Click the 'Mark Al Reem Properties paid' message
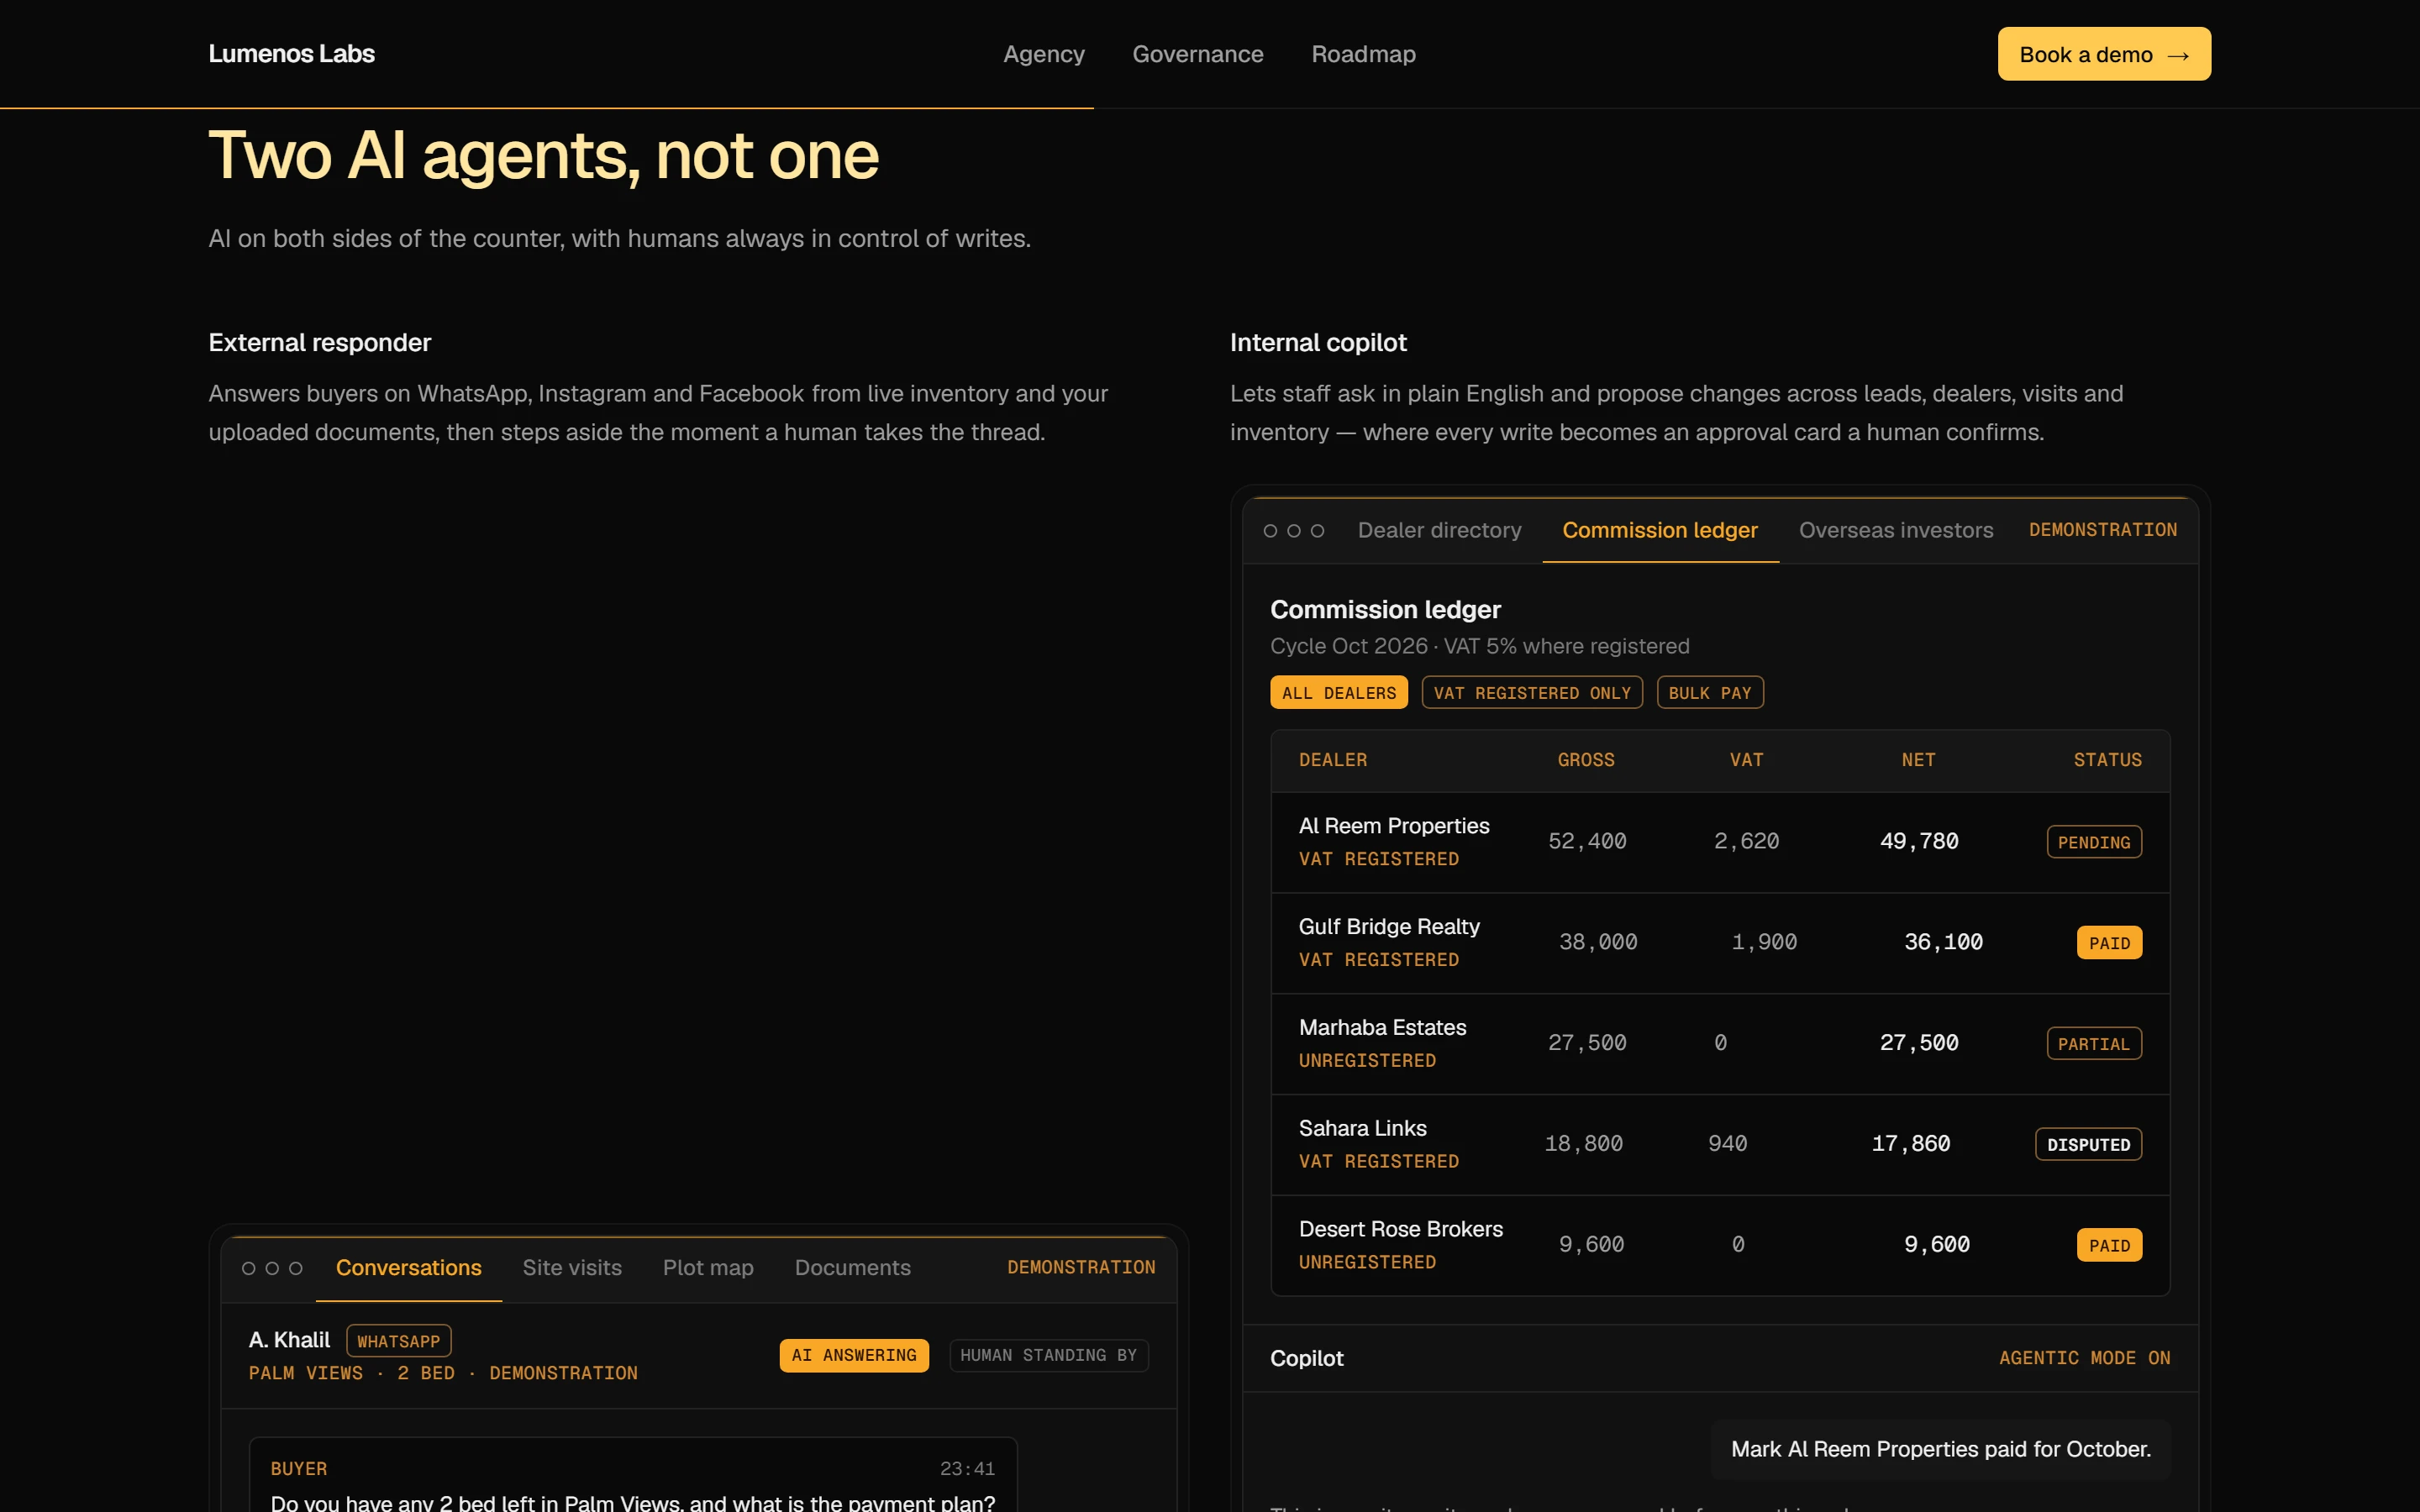Screen dimensions: 2420x1512 [1940, 1449]
